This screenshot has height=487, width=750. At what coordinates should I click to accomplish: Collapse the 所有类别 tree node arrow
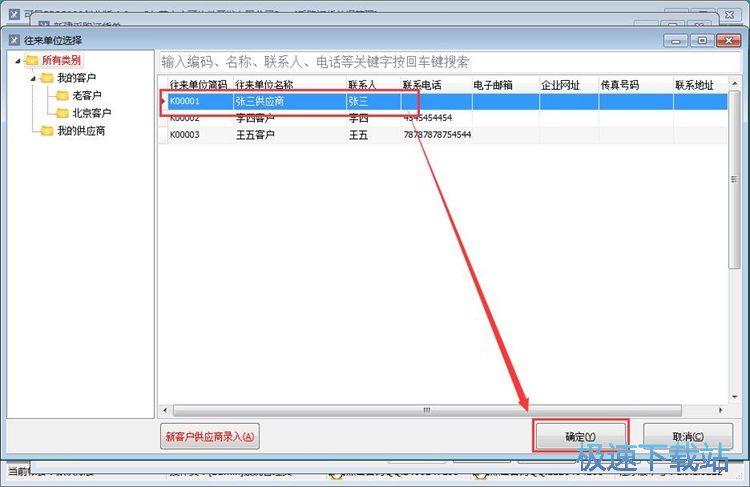tap(18, 61)
